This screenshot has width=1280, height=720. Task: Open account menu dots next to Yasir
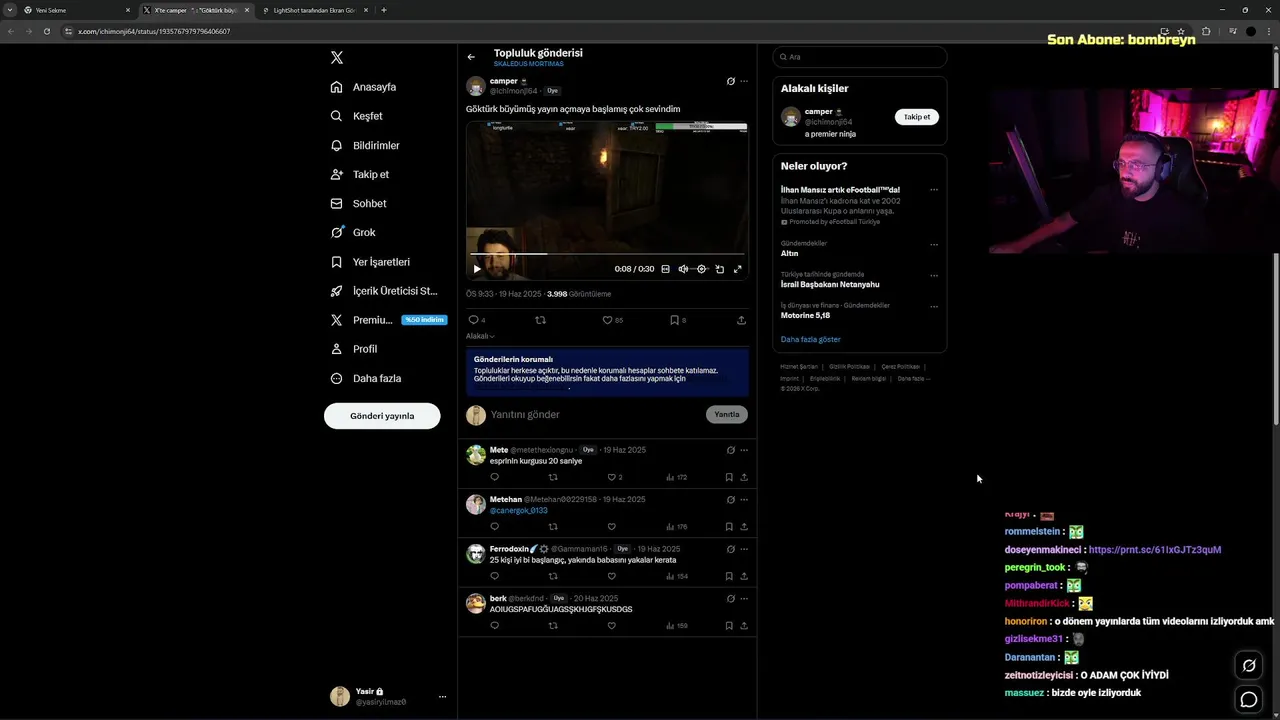point(442,697)
